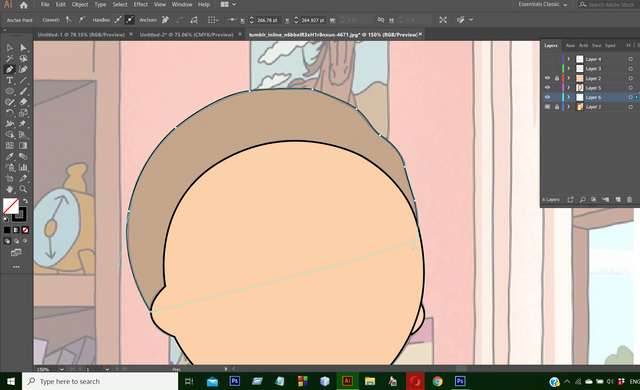Select the Width tool
The image size is (640, 390).
tap(9, 124)
